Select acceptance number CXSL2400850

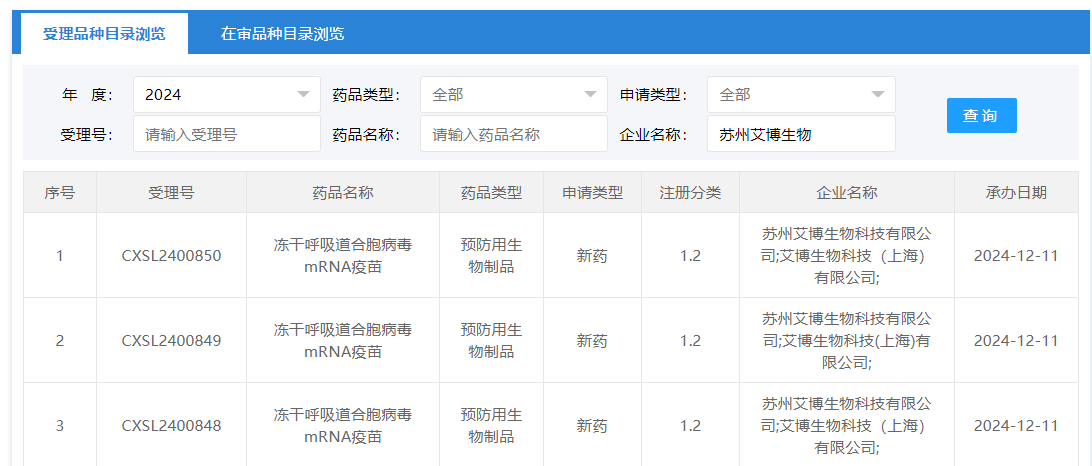tap(171, 256)
